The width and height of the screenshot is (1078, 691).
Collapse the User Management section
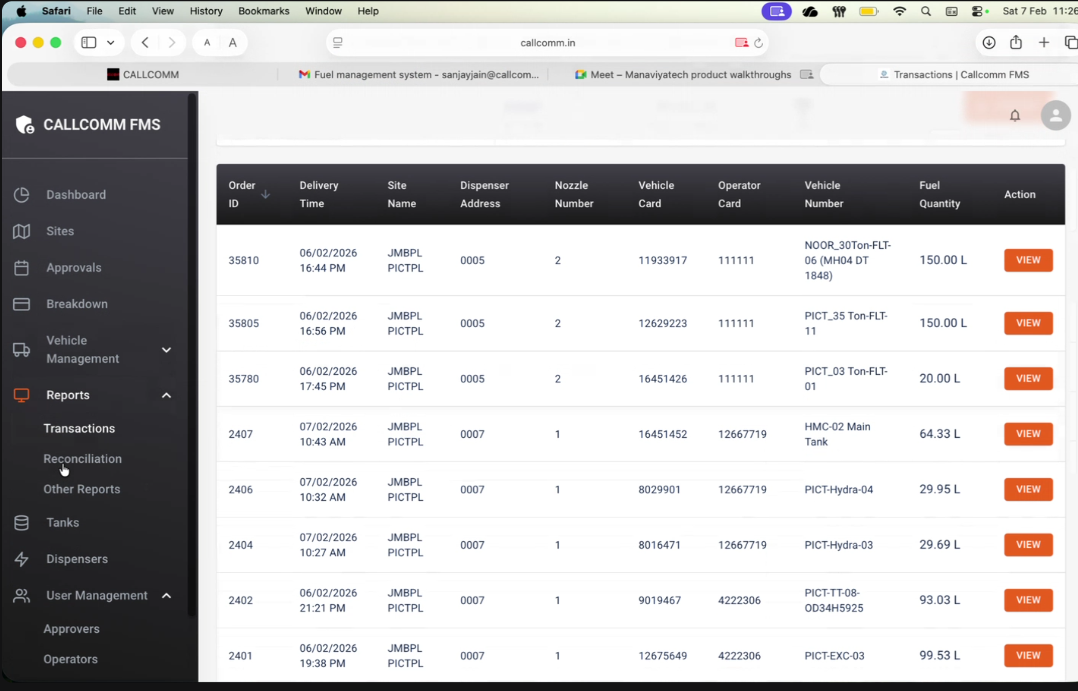[166, 595]
